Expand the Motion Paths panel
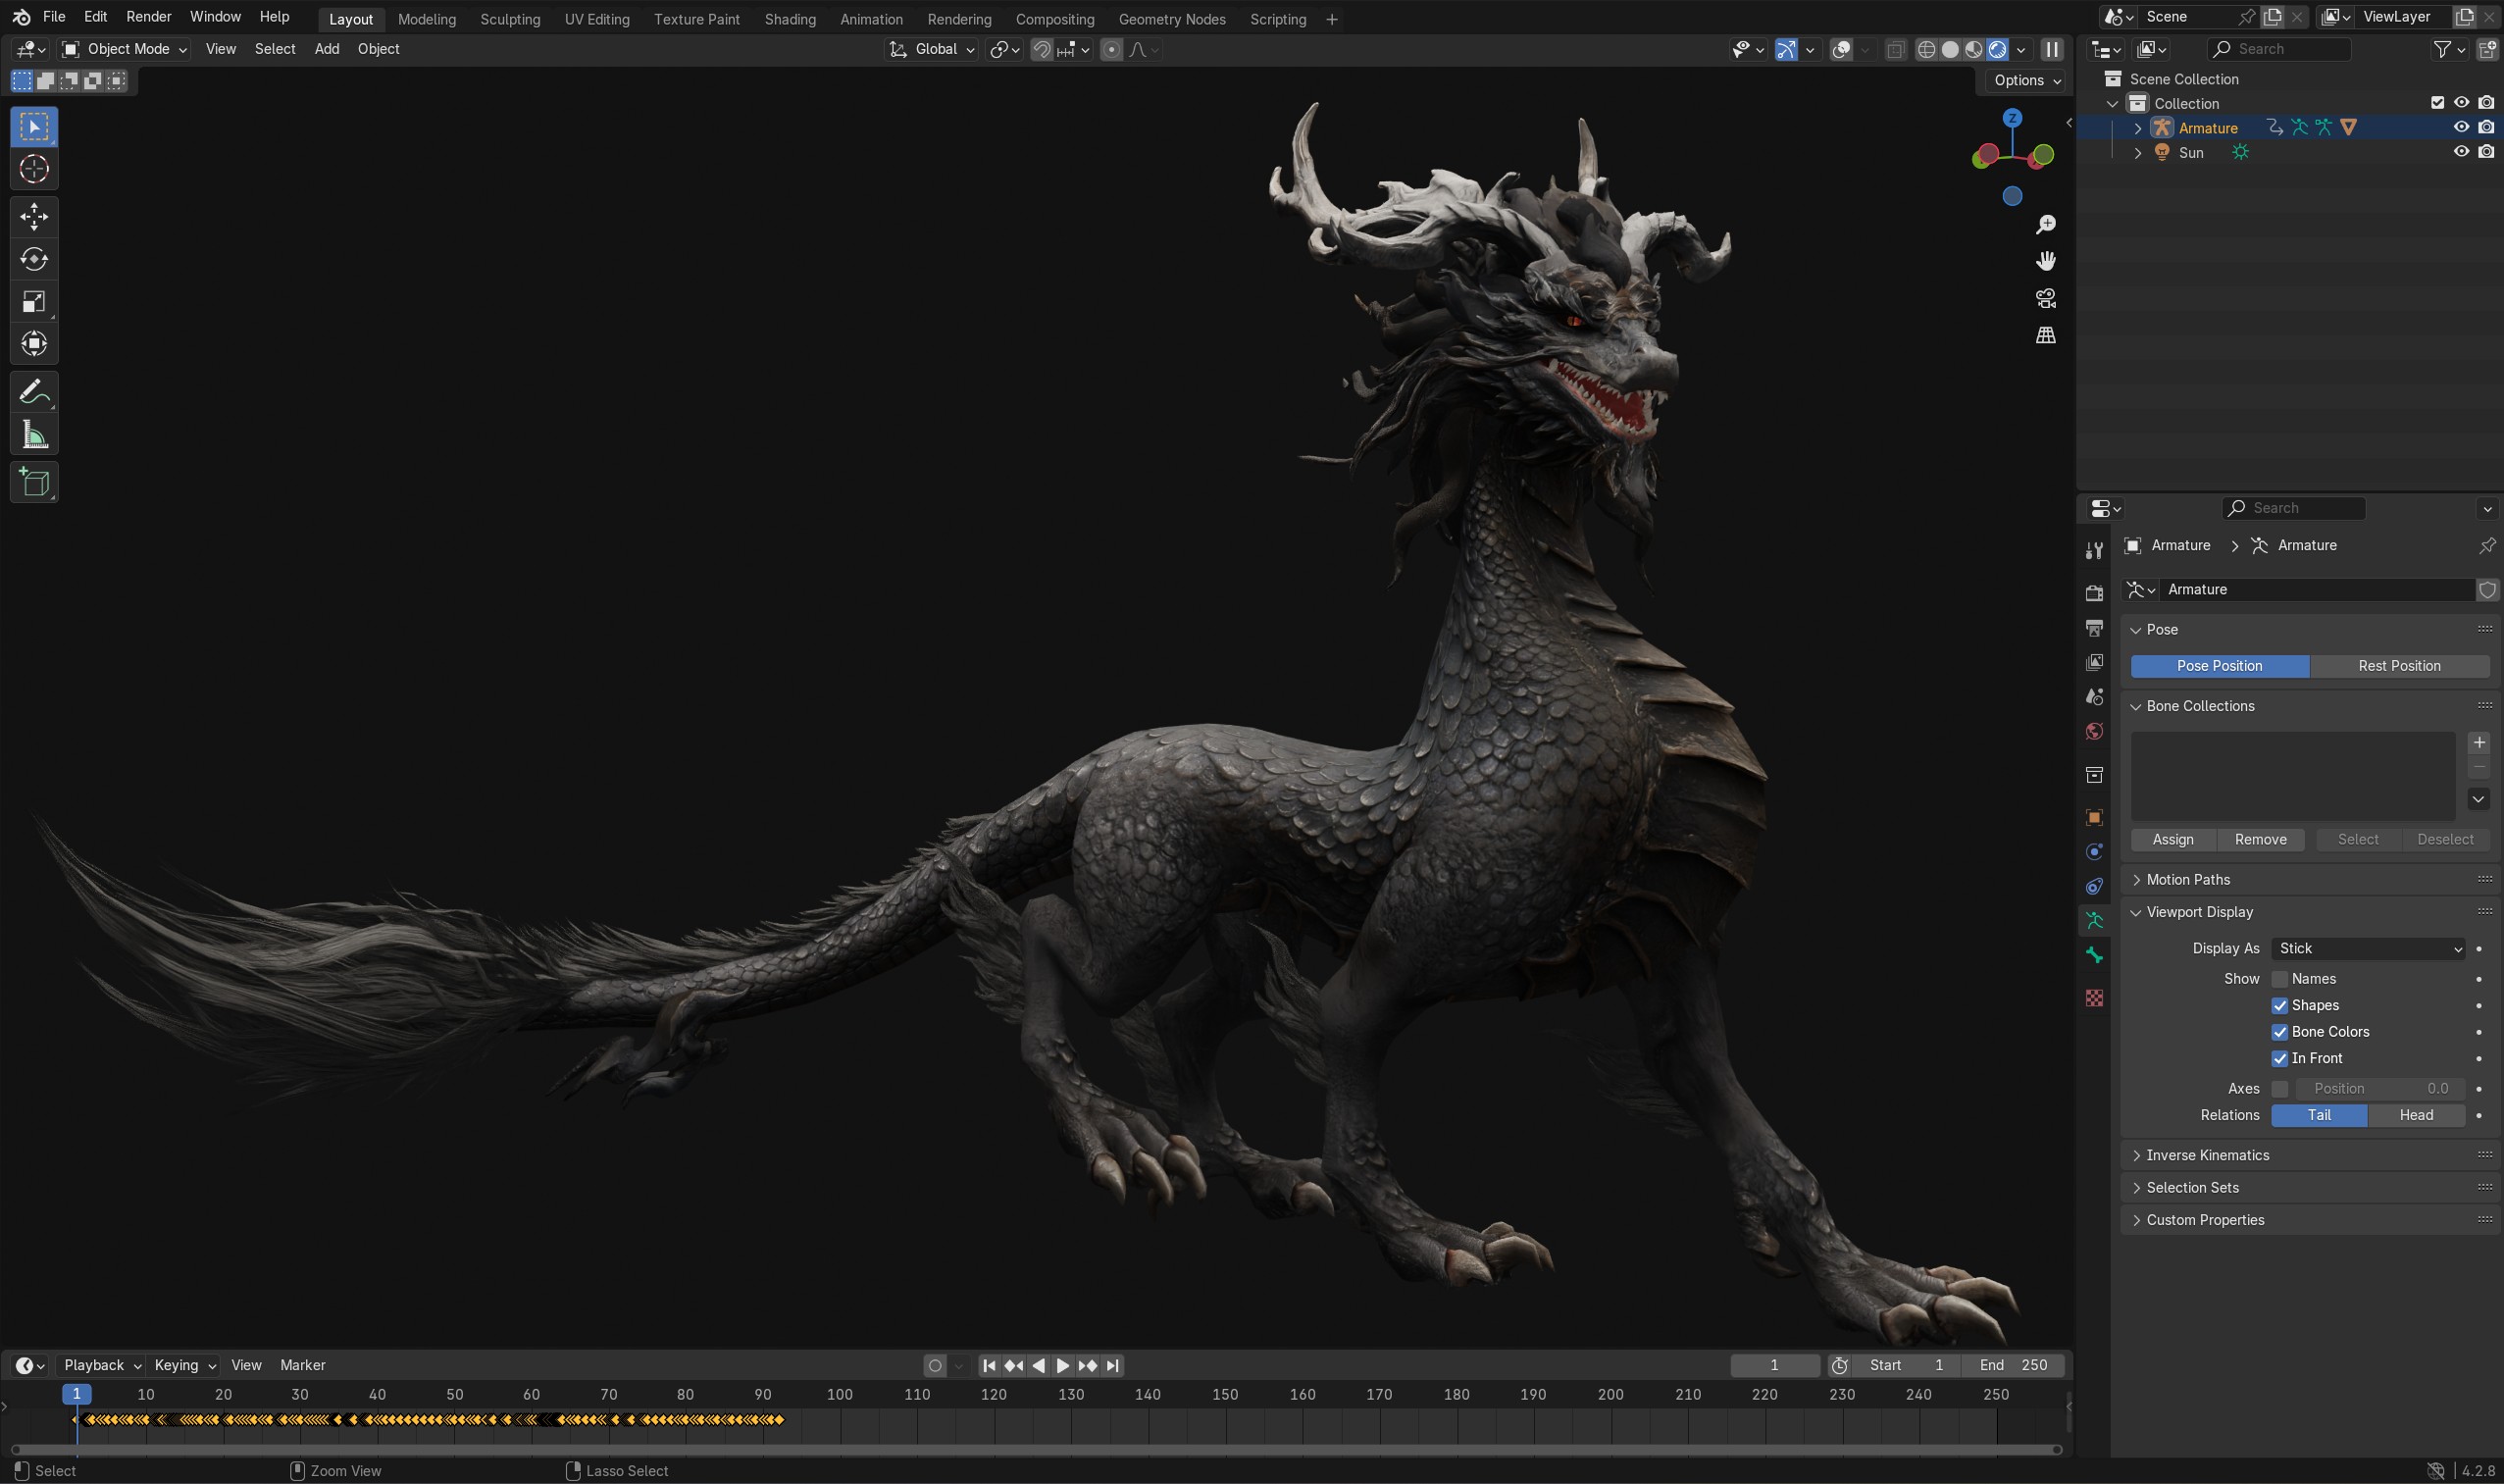The height and width of the screenshot is (1484, 2504). click(x=2188, y=879)
